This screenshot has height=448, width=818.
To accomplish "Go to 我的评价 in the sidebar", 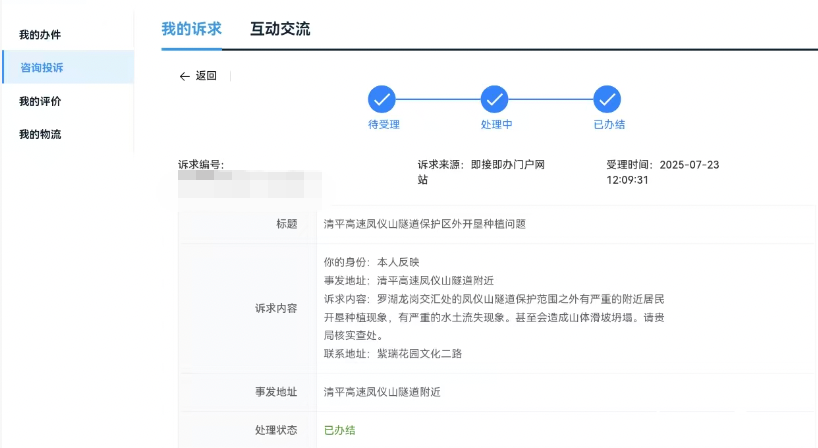I will coord(40,101).
